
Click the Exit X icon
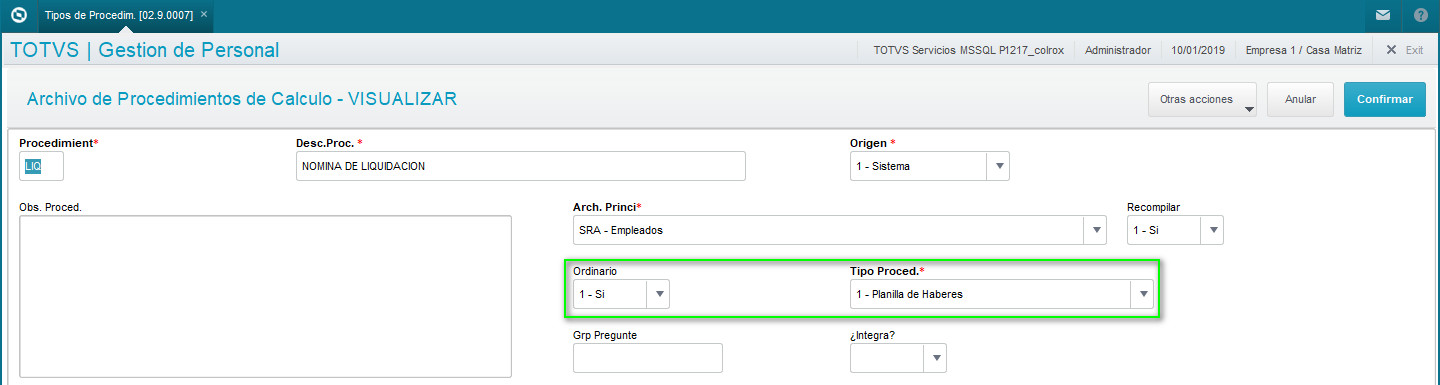[1391, 49]
